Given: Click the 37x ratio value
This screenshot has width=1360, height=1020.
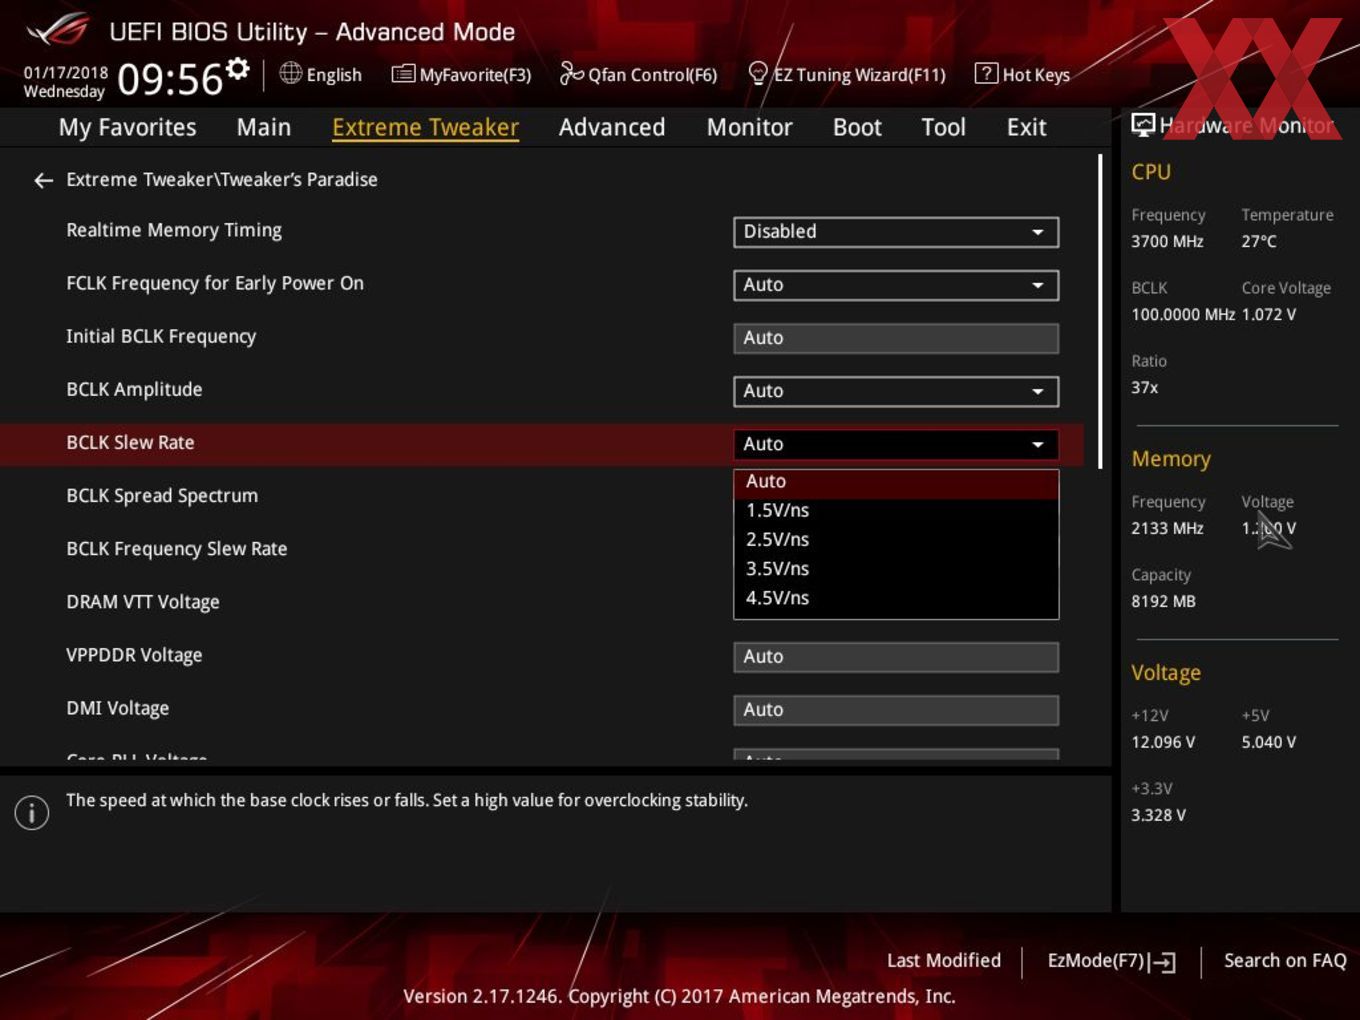Looking at the screenshot, I should (x=1145, y=387).
